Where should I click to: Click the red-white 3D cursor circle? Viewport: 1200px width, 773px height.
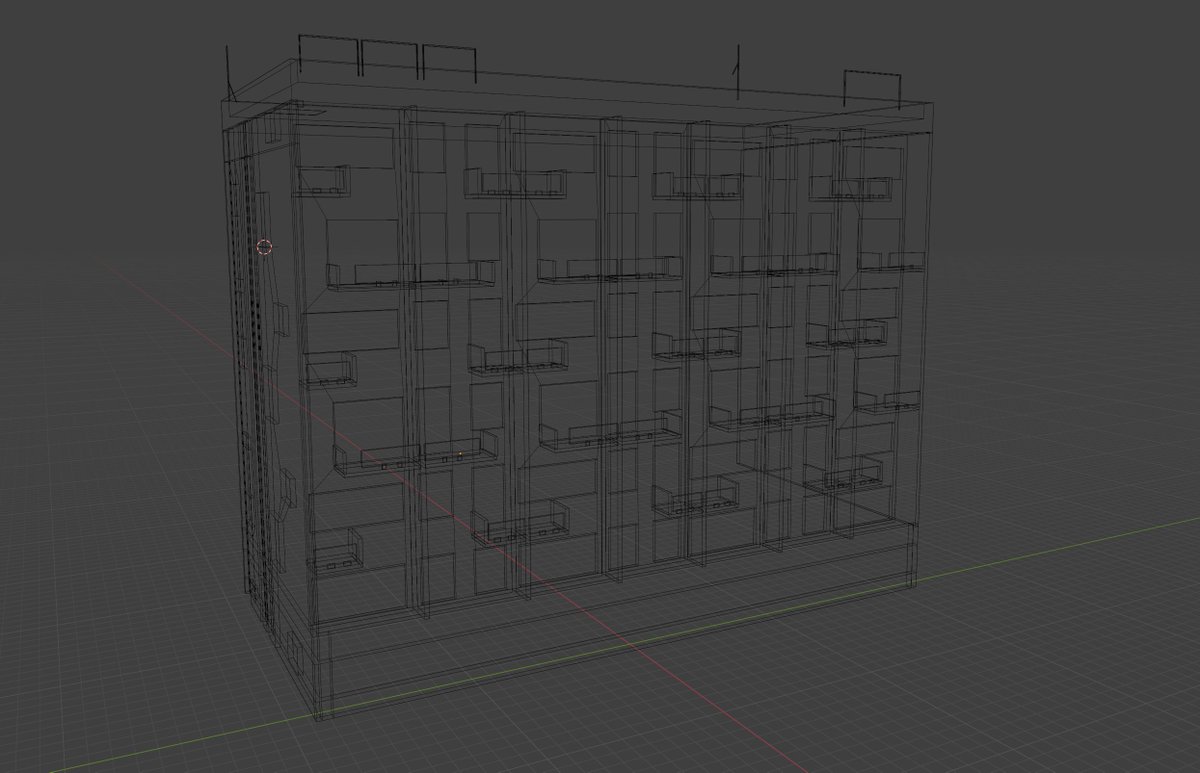(264, 246)
